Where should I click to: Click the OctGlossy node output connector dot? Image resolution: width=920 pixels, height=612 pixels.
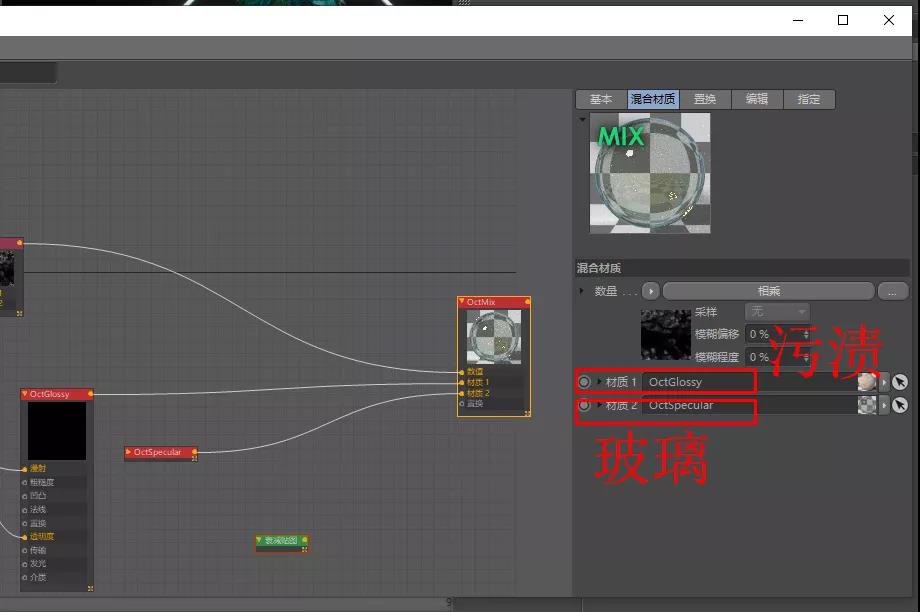[91, 394]
